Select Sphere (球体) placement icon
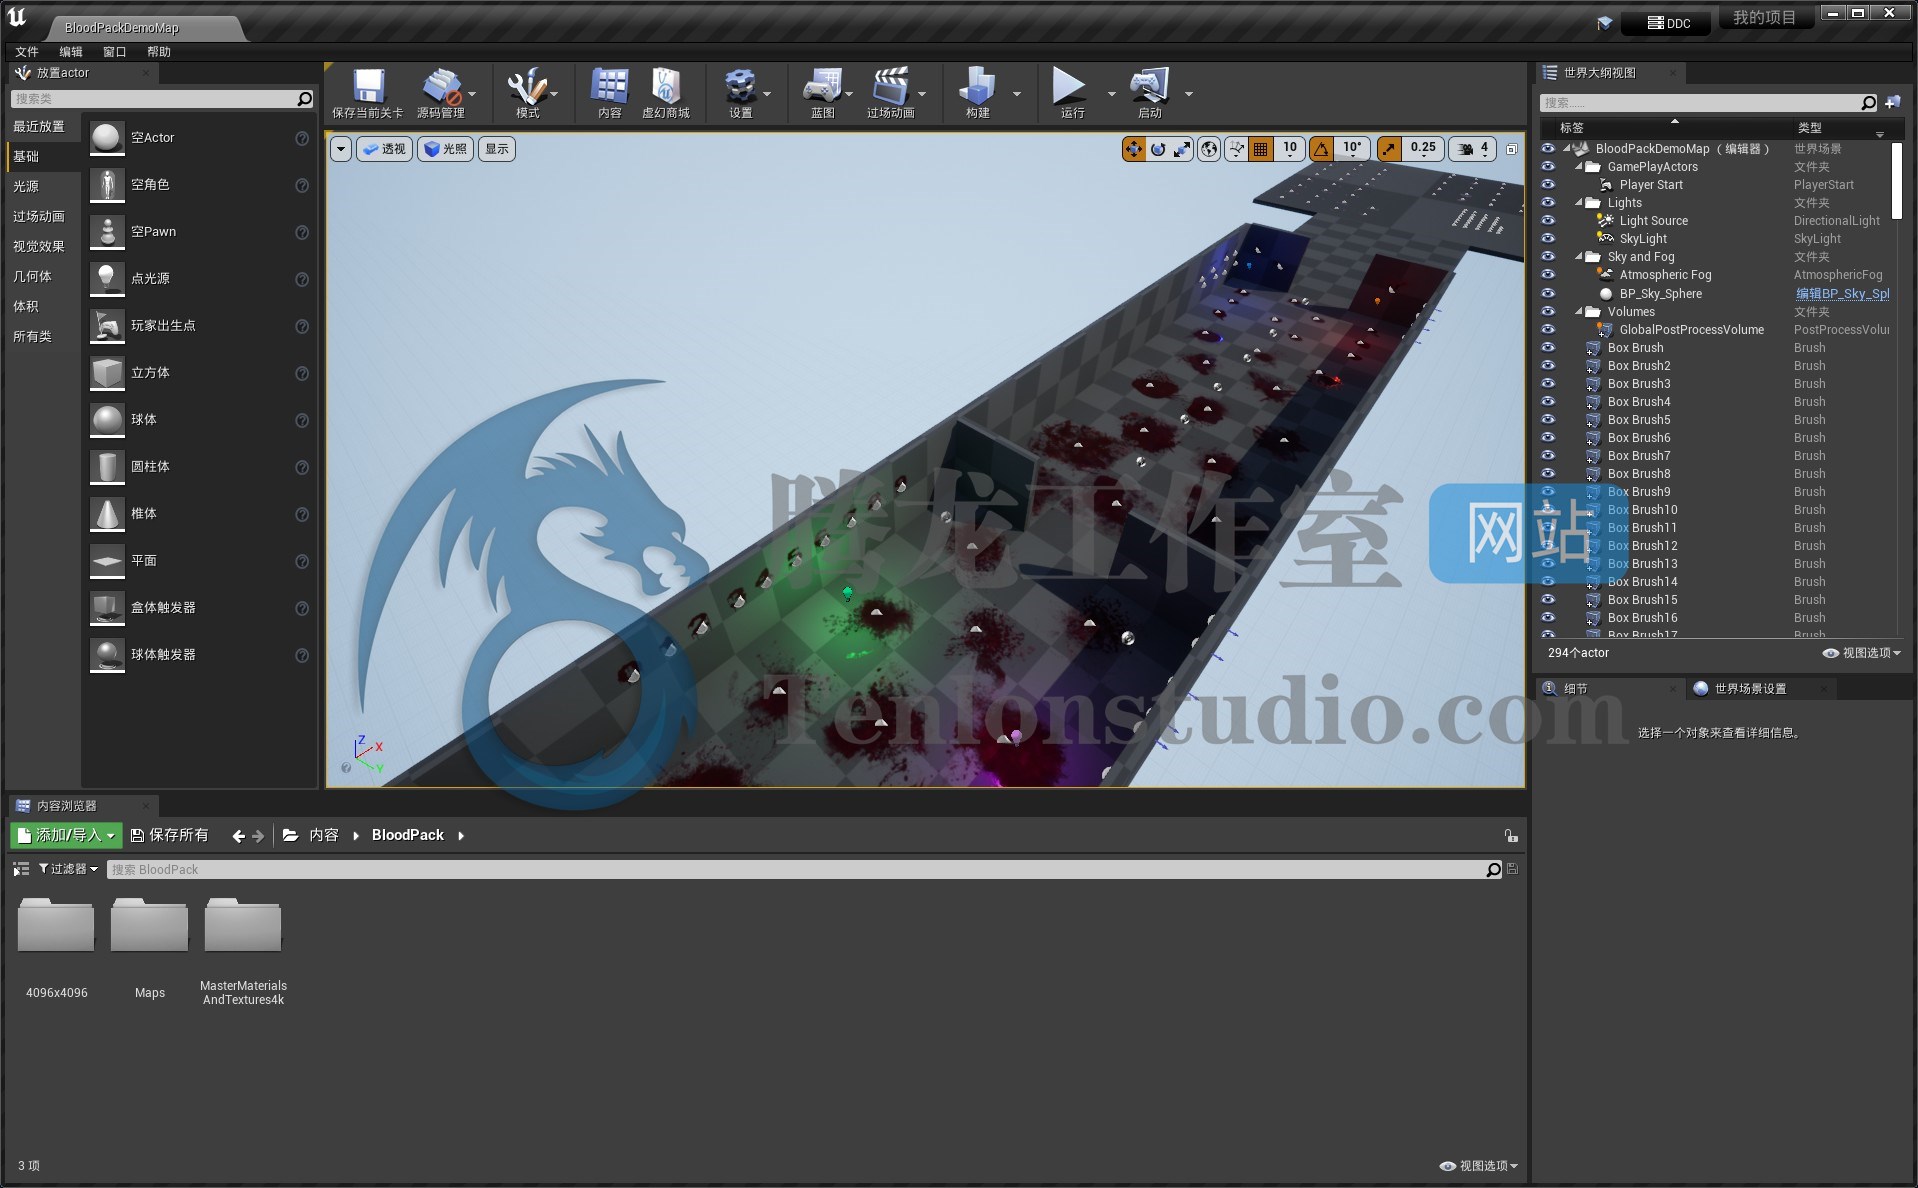Viewport: 1918px width, 1188px height. point(107,420)
